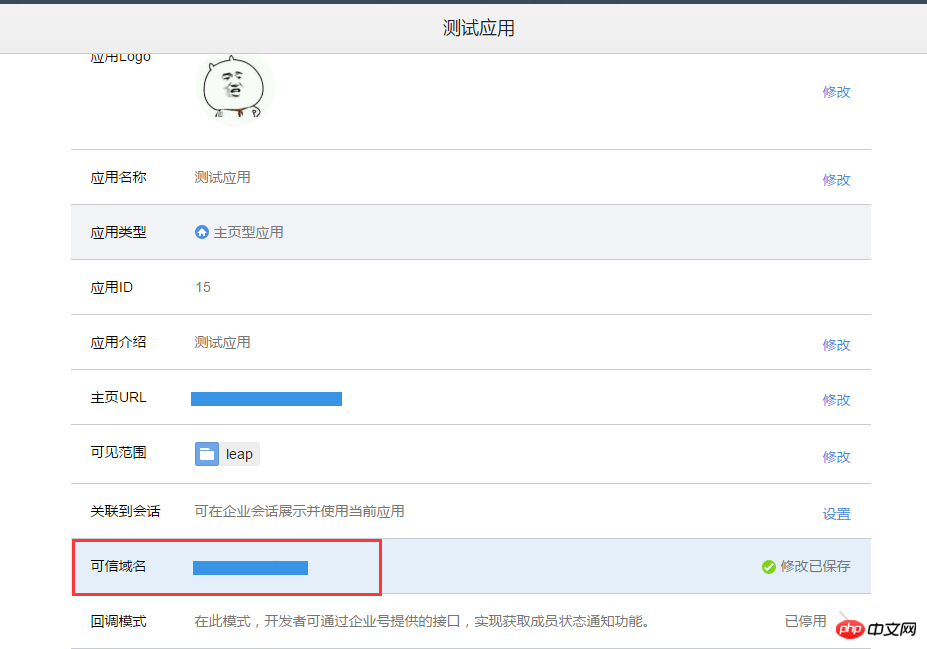The image size is (927, 649).
Task: Click the redacted 可信域名 value field
Action: 250,568
